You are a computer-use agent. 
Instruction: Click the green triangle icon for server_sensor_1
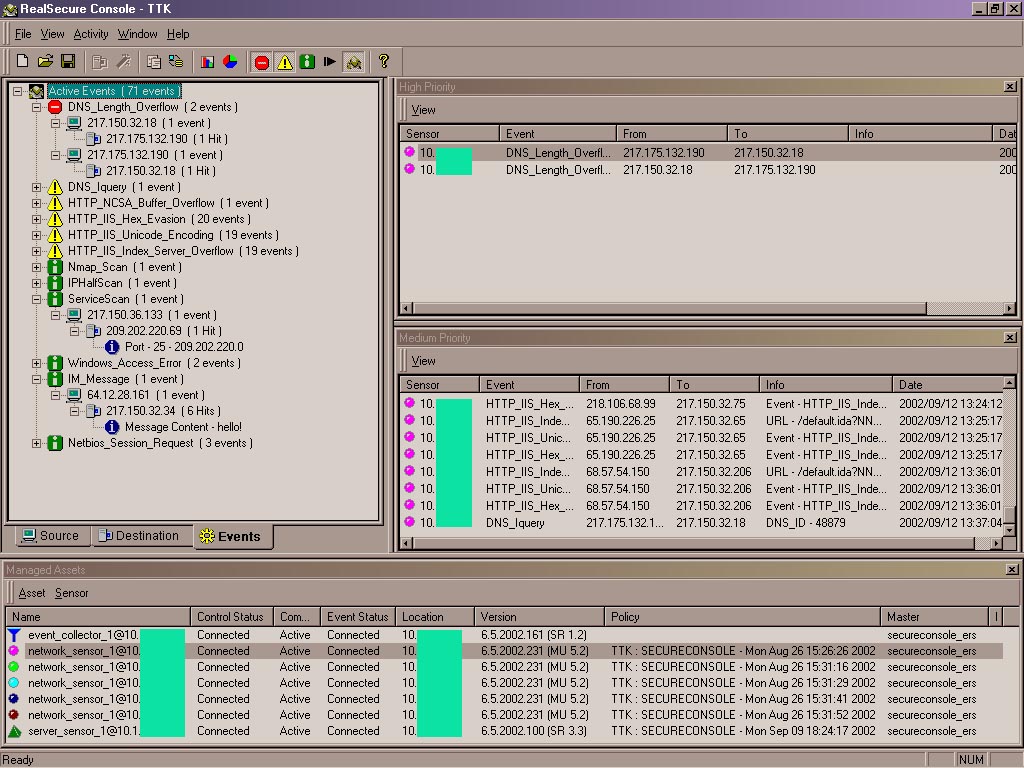[x=14, y=731]
